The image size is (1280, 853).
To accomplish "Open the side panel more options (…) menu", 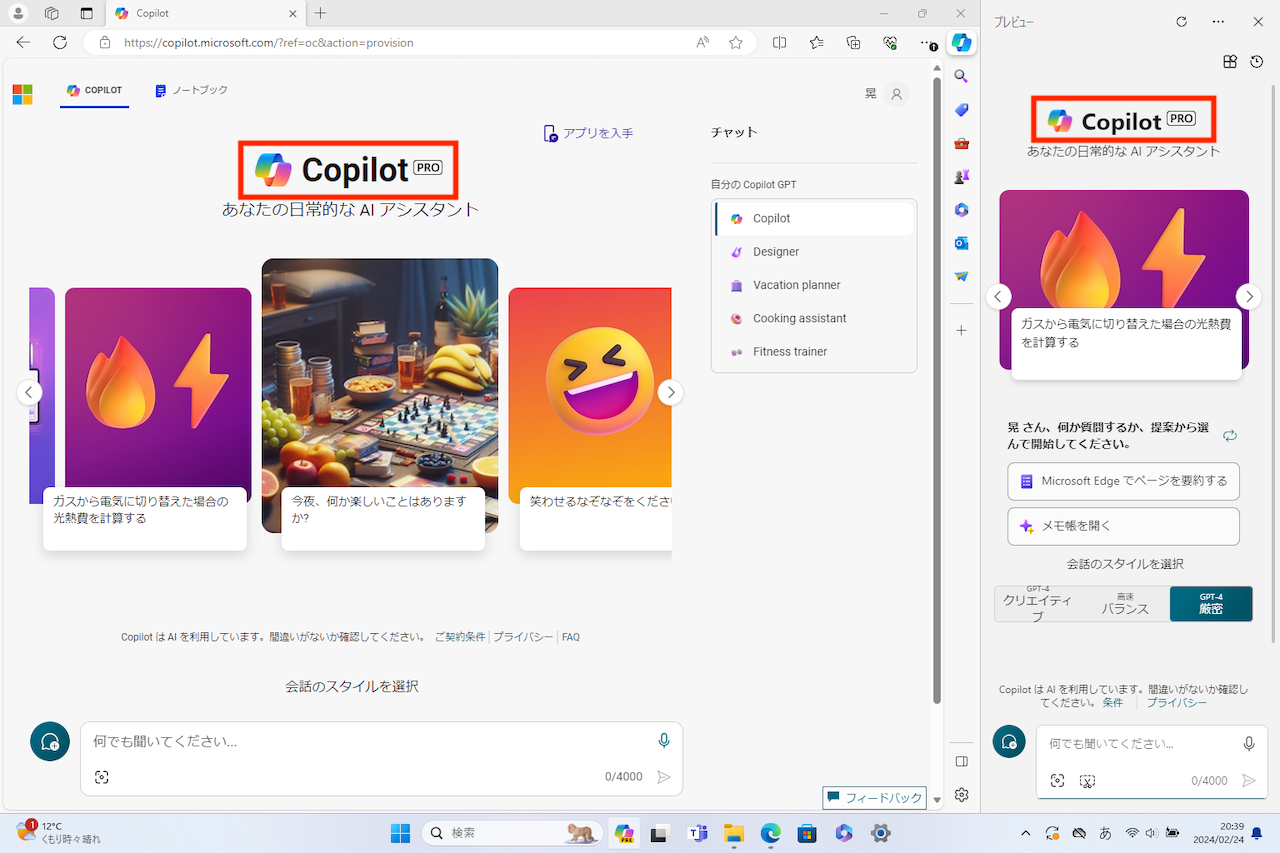I will pyautogui.click(x=1217, y=22).
